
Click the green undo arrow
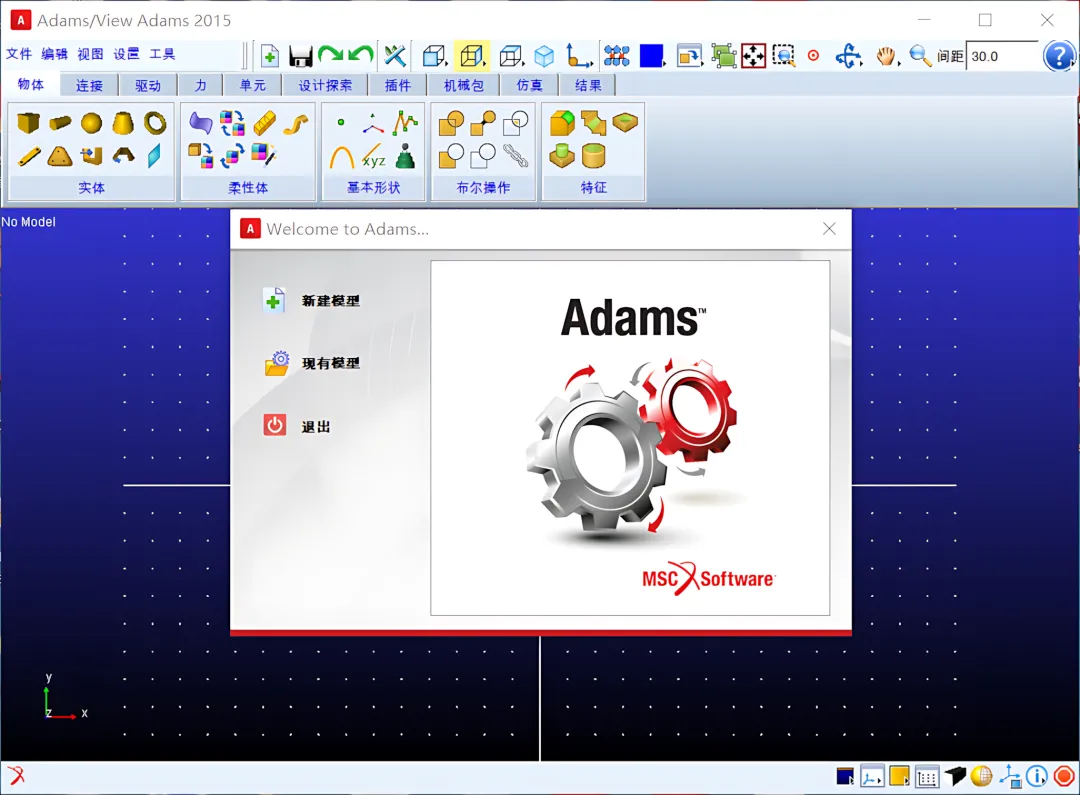361,55
